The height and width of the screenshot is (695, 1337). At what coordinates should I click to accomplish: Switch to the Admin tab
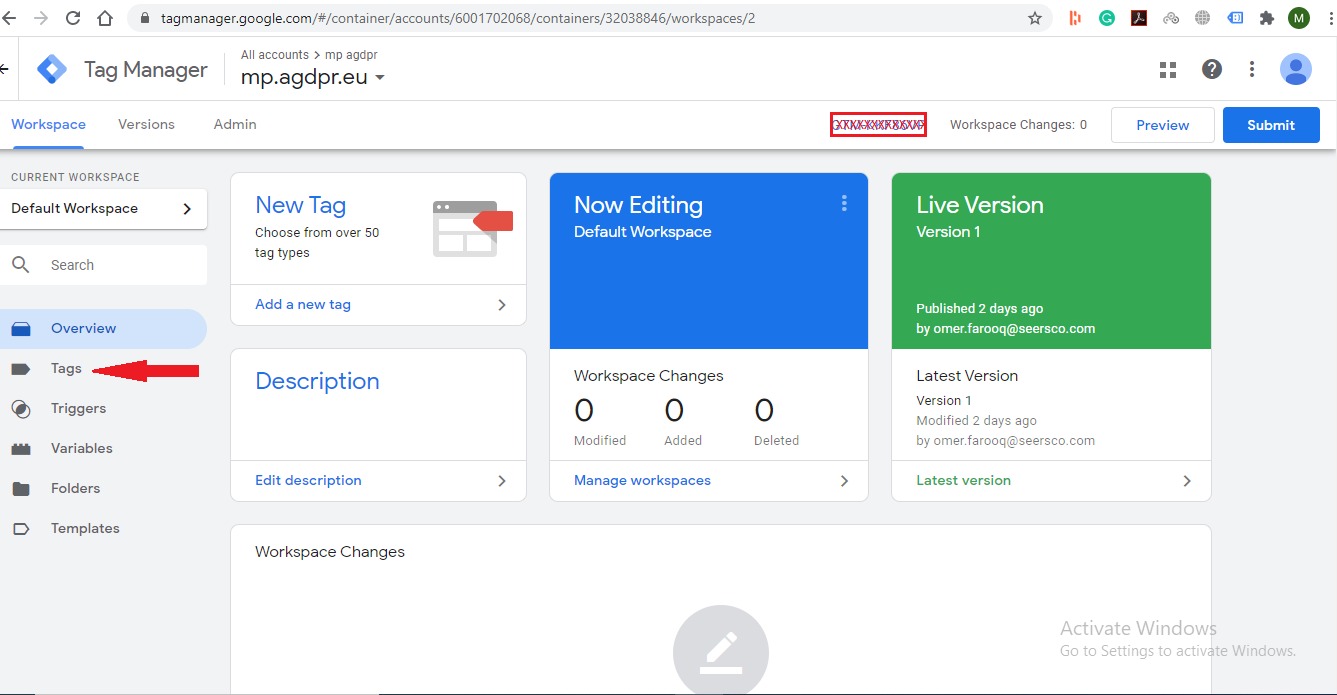tap(235, 125)
